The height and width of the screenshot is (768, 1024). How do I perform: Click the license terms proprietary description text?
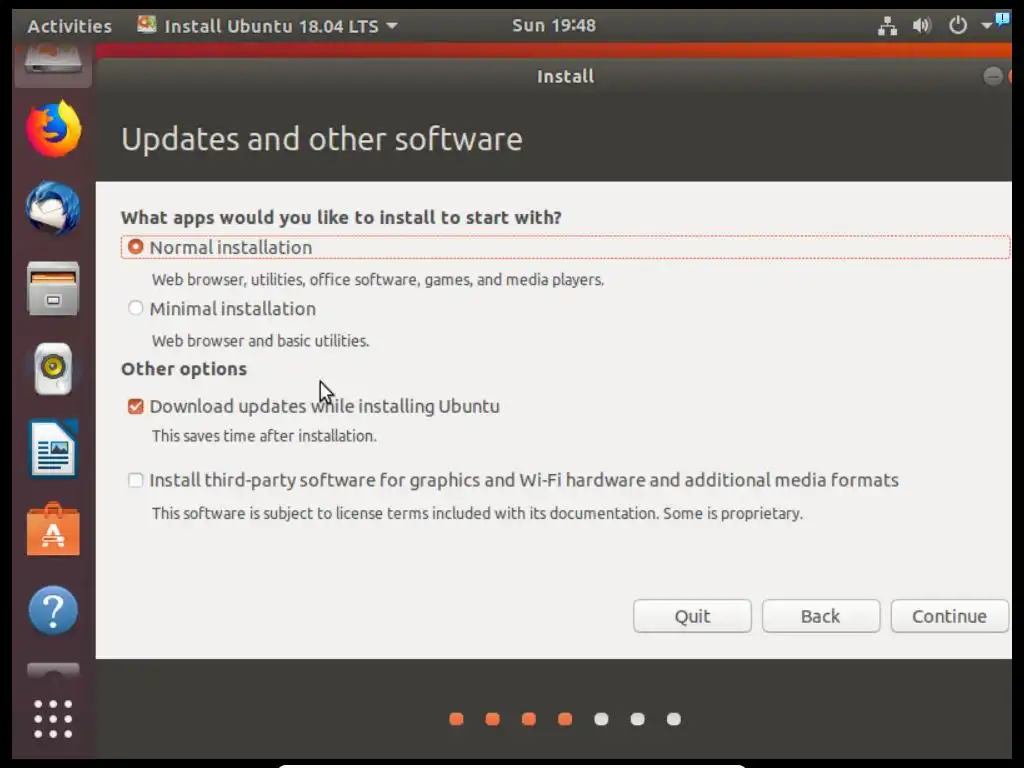tap(477, 513)
